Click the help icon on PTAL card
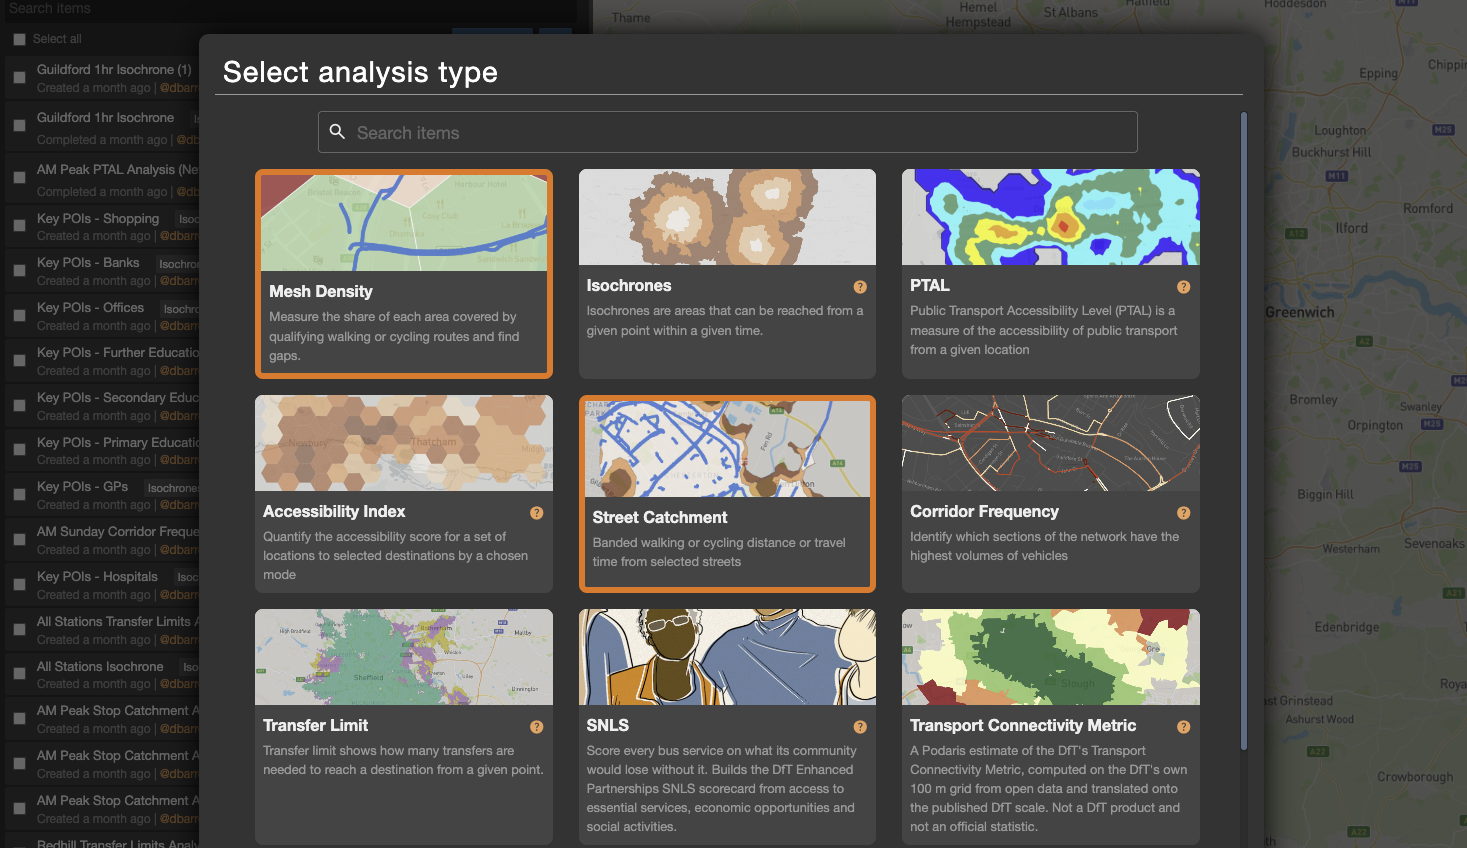This screenshot has width=1467, height=848. (x=1184, y=287)
